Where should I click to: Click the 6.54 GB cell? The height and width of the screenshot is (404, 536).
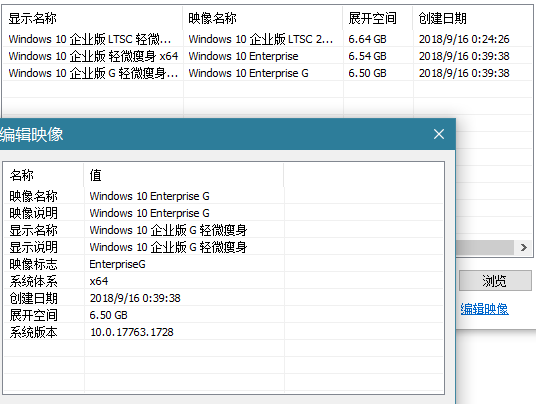367,56
